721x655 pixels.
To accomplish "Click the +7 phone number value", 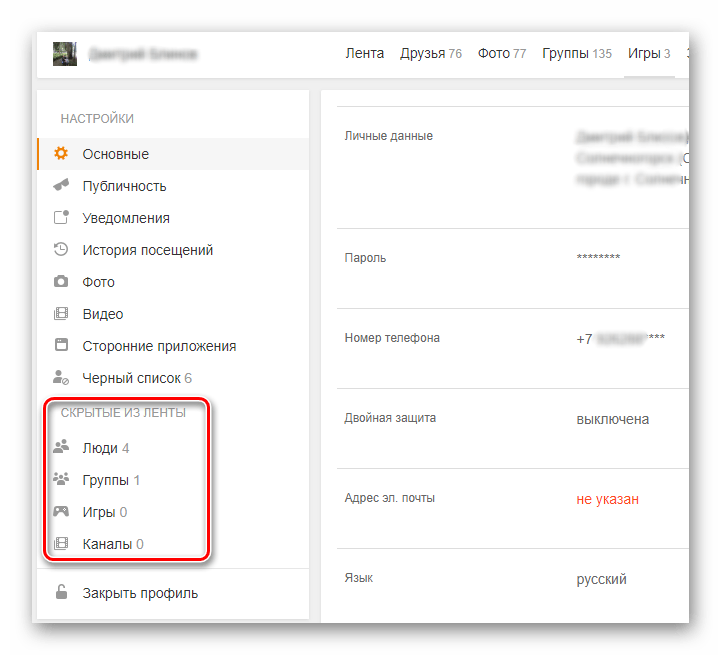I will (x=621, y=339).
